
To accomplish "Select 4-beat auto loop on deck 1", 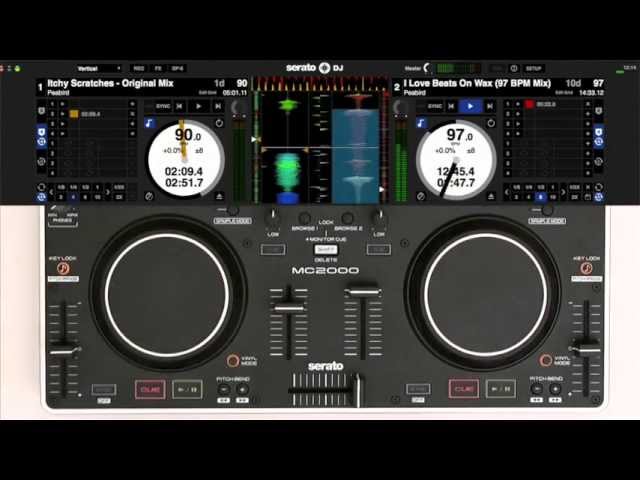I will 73,197.
